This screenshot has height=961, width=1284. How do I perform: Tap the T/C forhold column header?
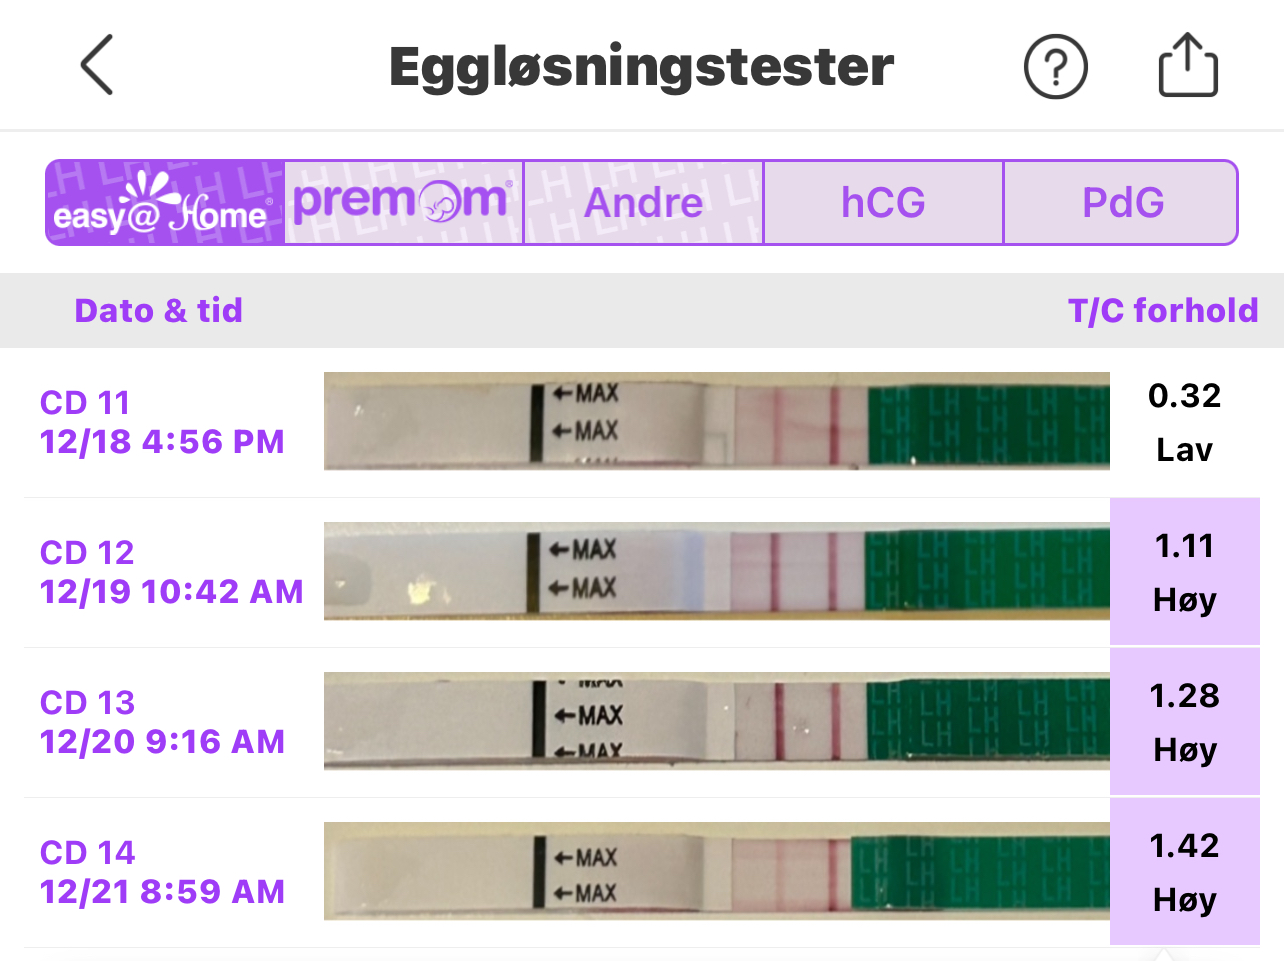[1163, 310]
